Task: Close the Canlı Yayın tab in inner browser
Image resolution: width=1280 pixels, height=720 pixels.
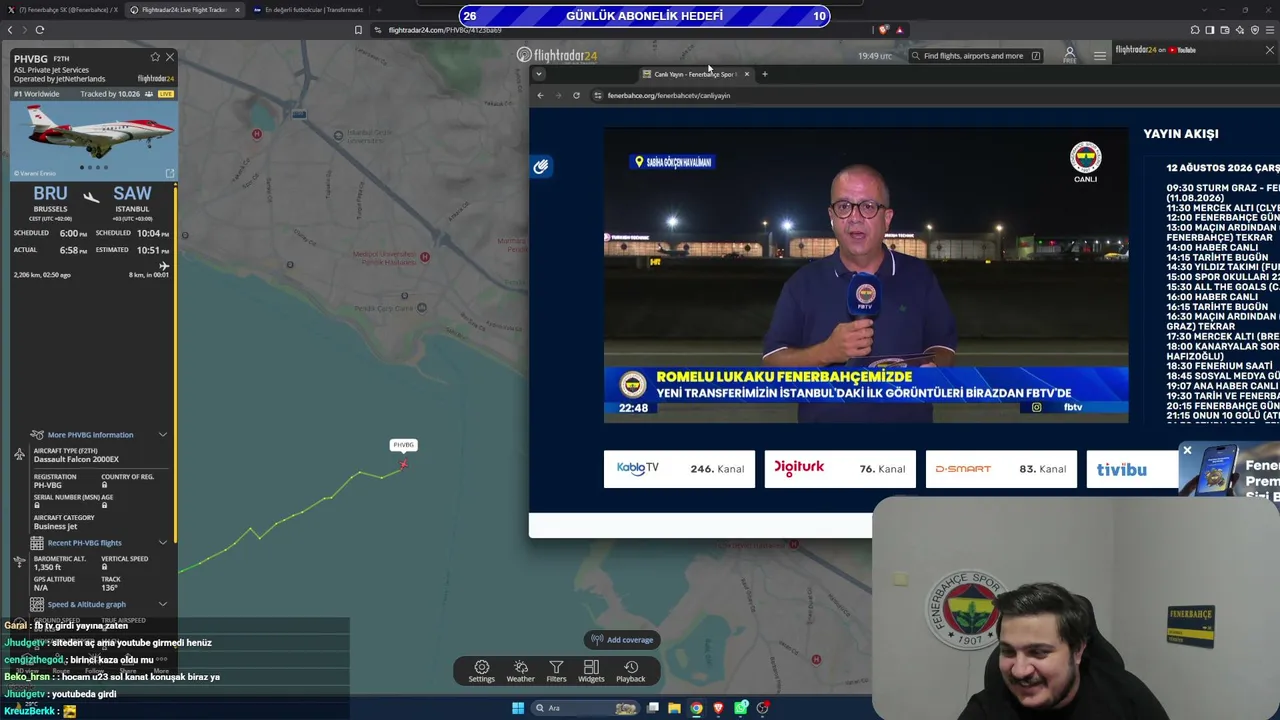Action: point(746,74)
